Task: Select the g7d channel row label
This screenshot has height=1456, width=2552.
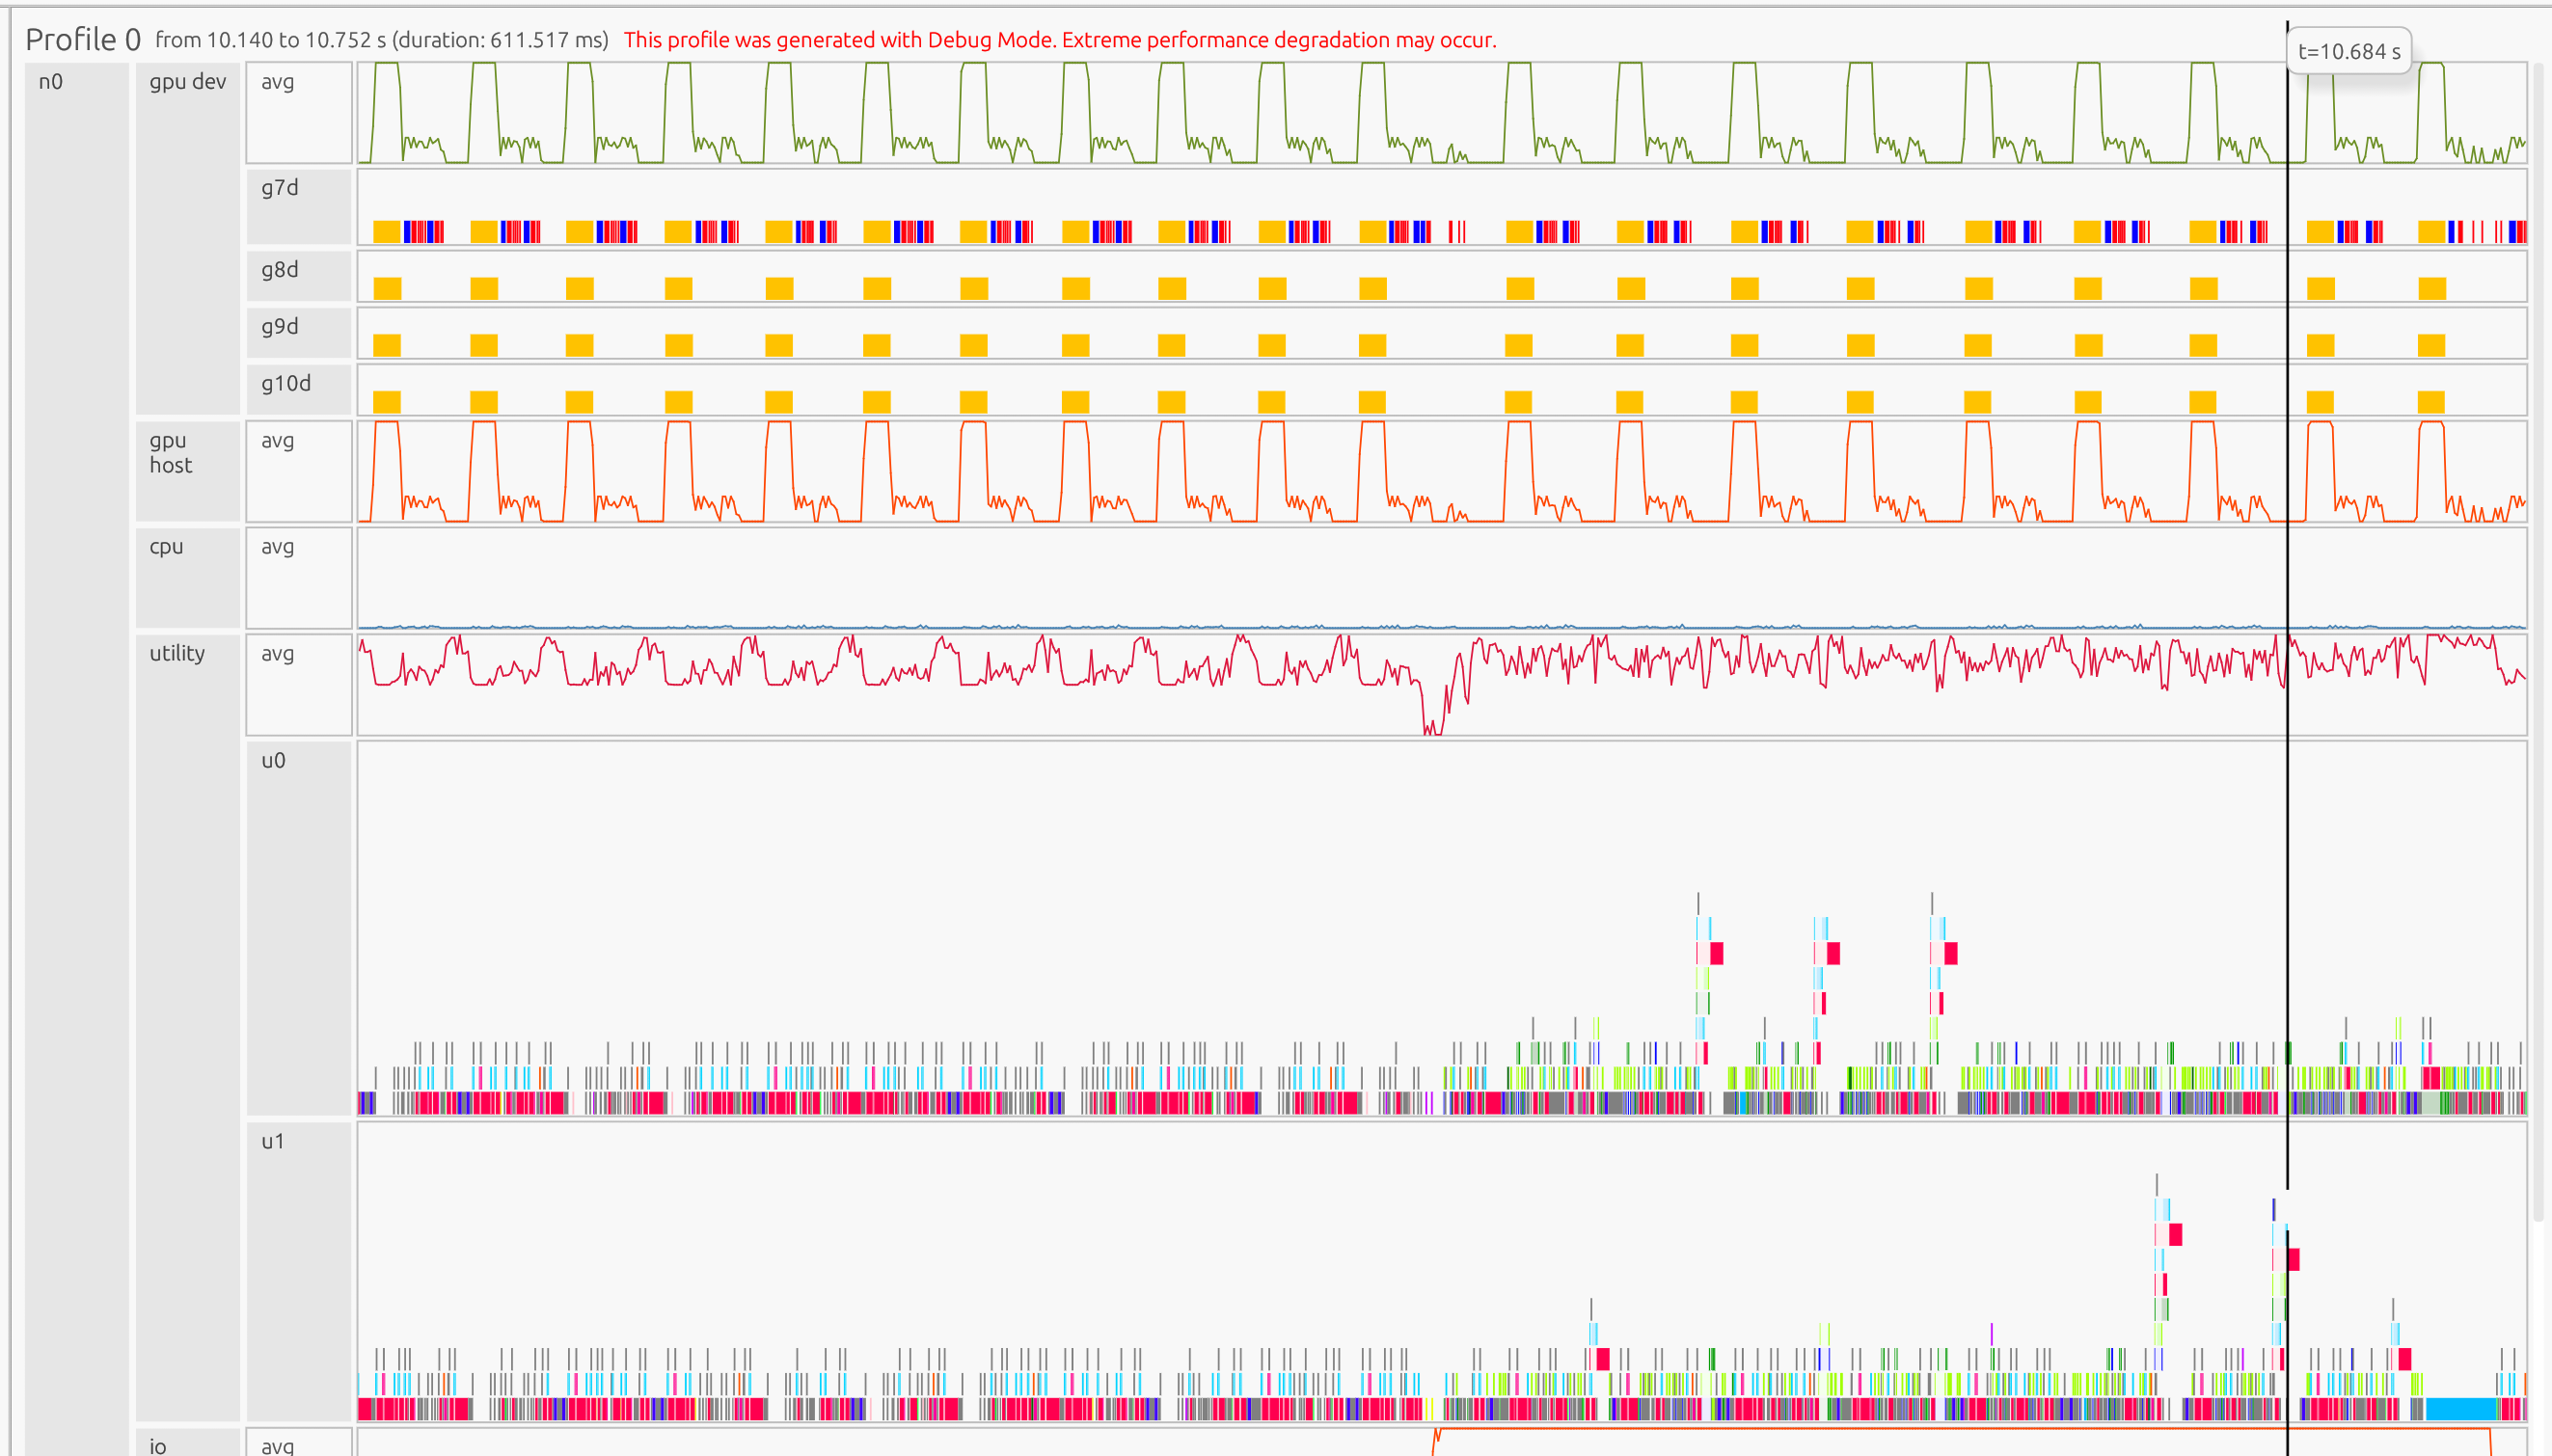Action: point(280,188)
